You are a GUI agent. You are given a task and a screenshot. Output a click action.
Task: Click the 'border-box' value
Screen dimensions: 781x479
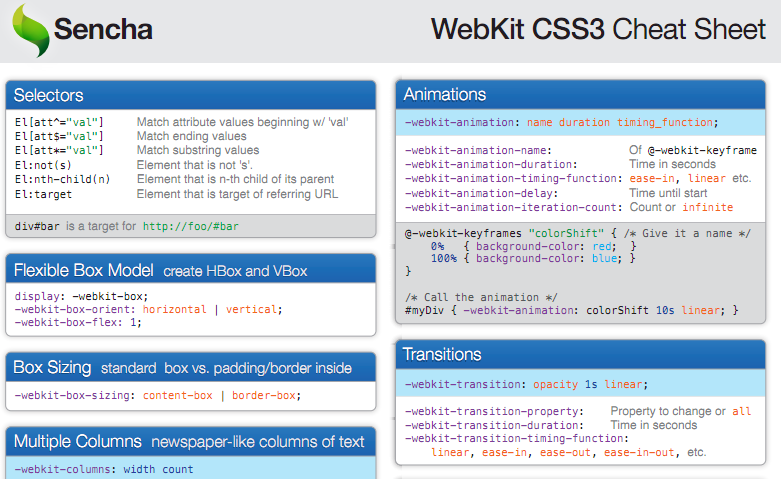coord(264,395)
